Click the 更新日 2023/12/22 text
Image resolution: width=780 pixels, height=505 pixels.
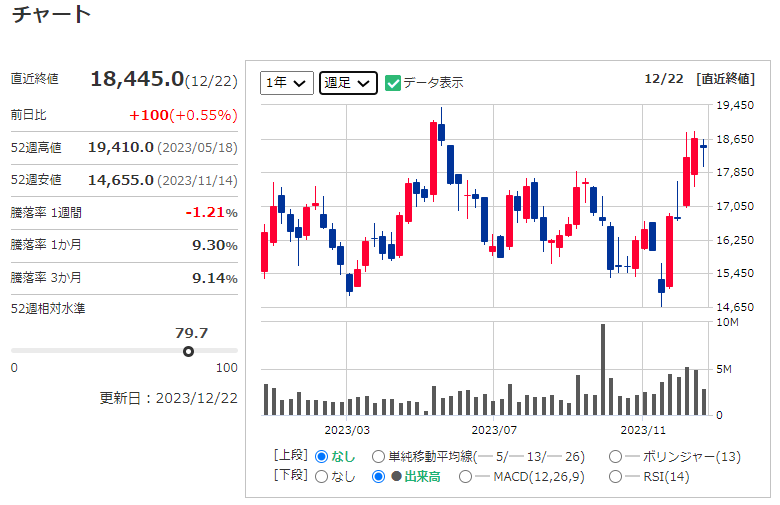tap(169, 397)
